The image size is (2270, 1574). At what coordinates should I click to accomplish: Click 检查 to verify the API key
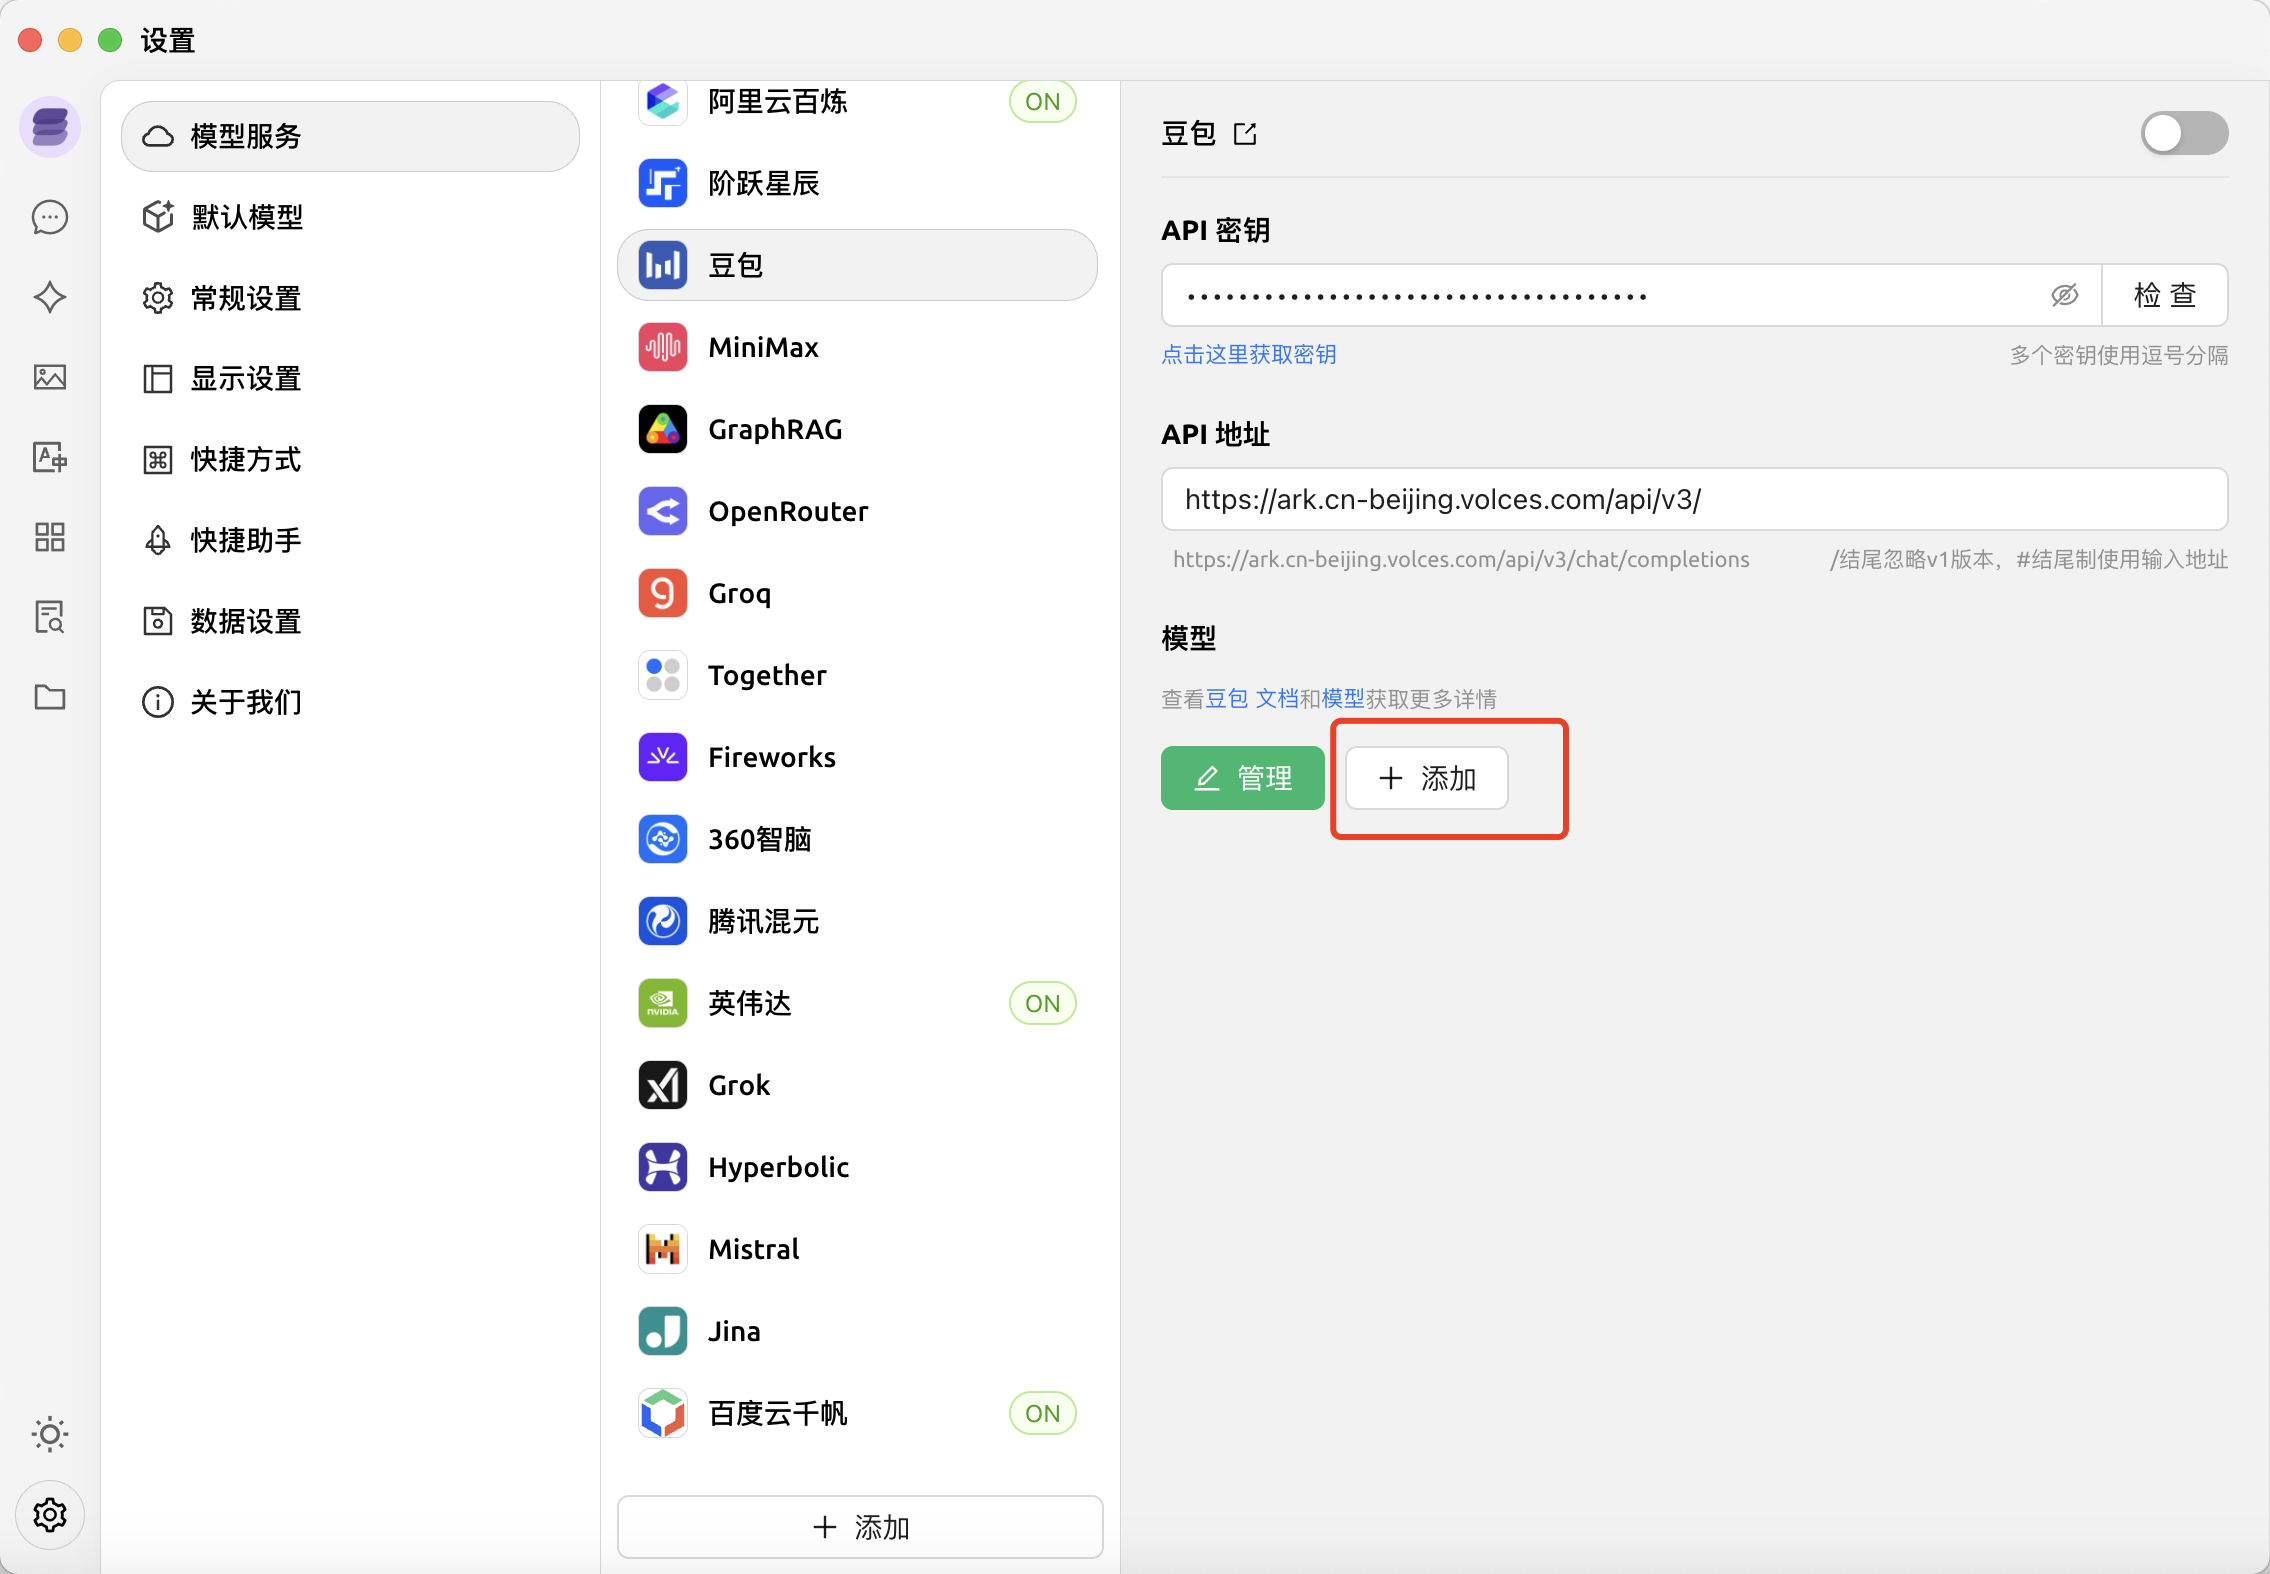click(x=2164, y=295)
